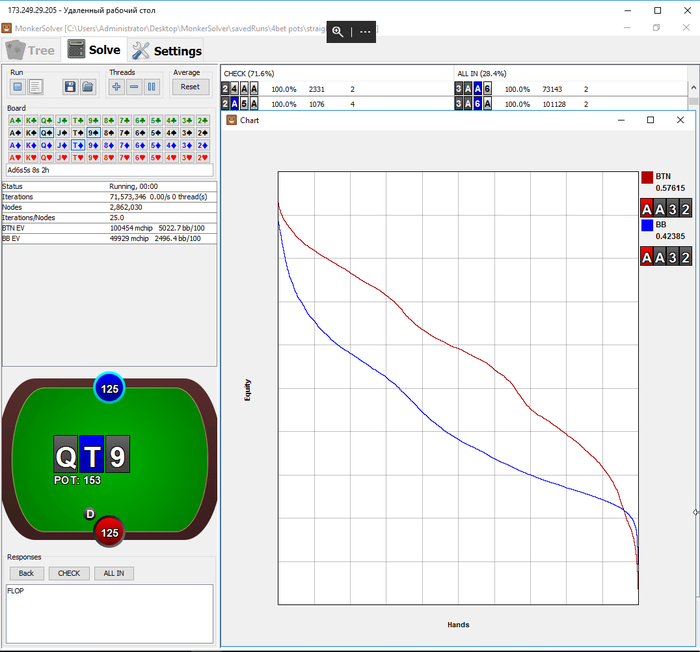This screenshot has width=700, height=652.
Task: Select the 3AA6 hand row in ALL IN
Action: coord(571,89)
